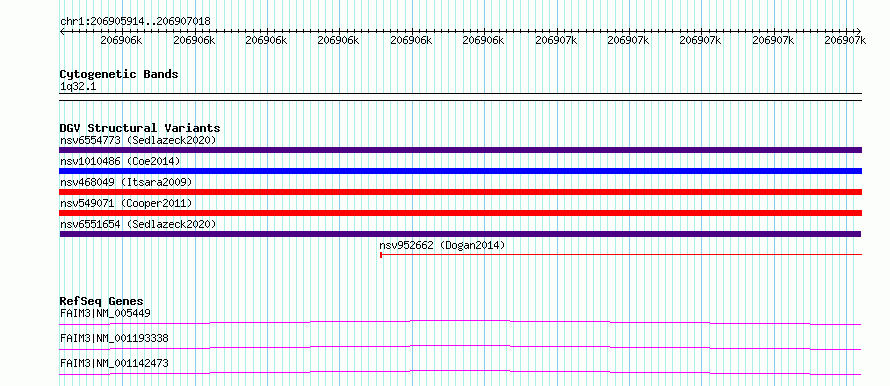Click the red bar of nsv468049
Viewport: 890px width, 386px height.
(x=461, y=192)
